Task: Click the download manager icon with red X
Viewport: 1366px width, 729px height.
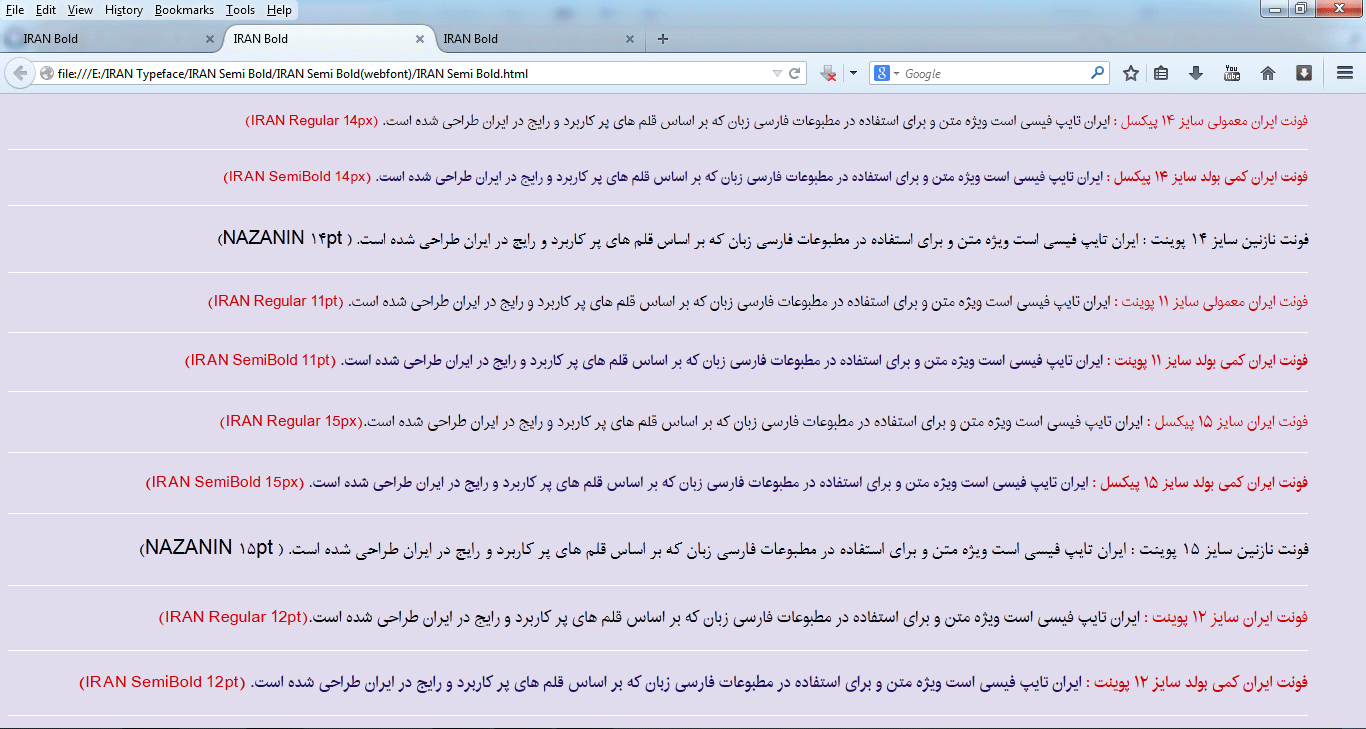Action: [x=828, y=73]
